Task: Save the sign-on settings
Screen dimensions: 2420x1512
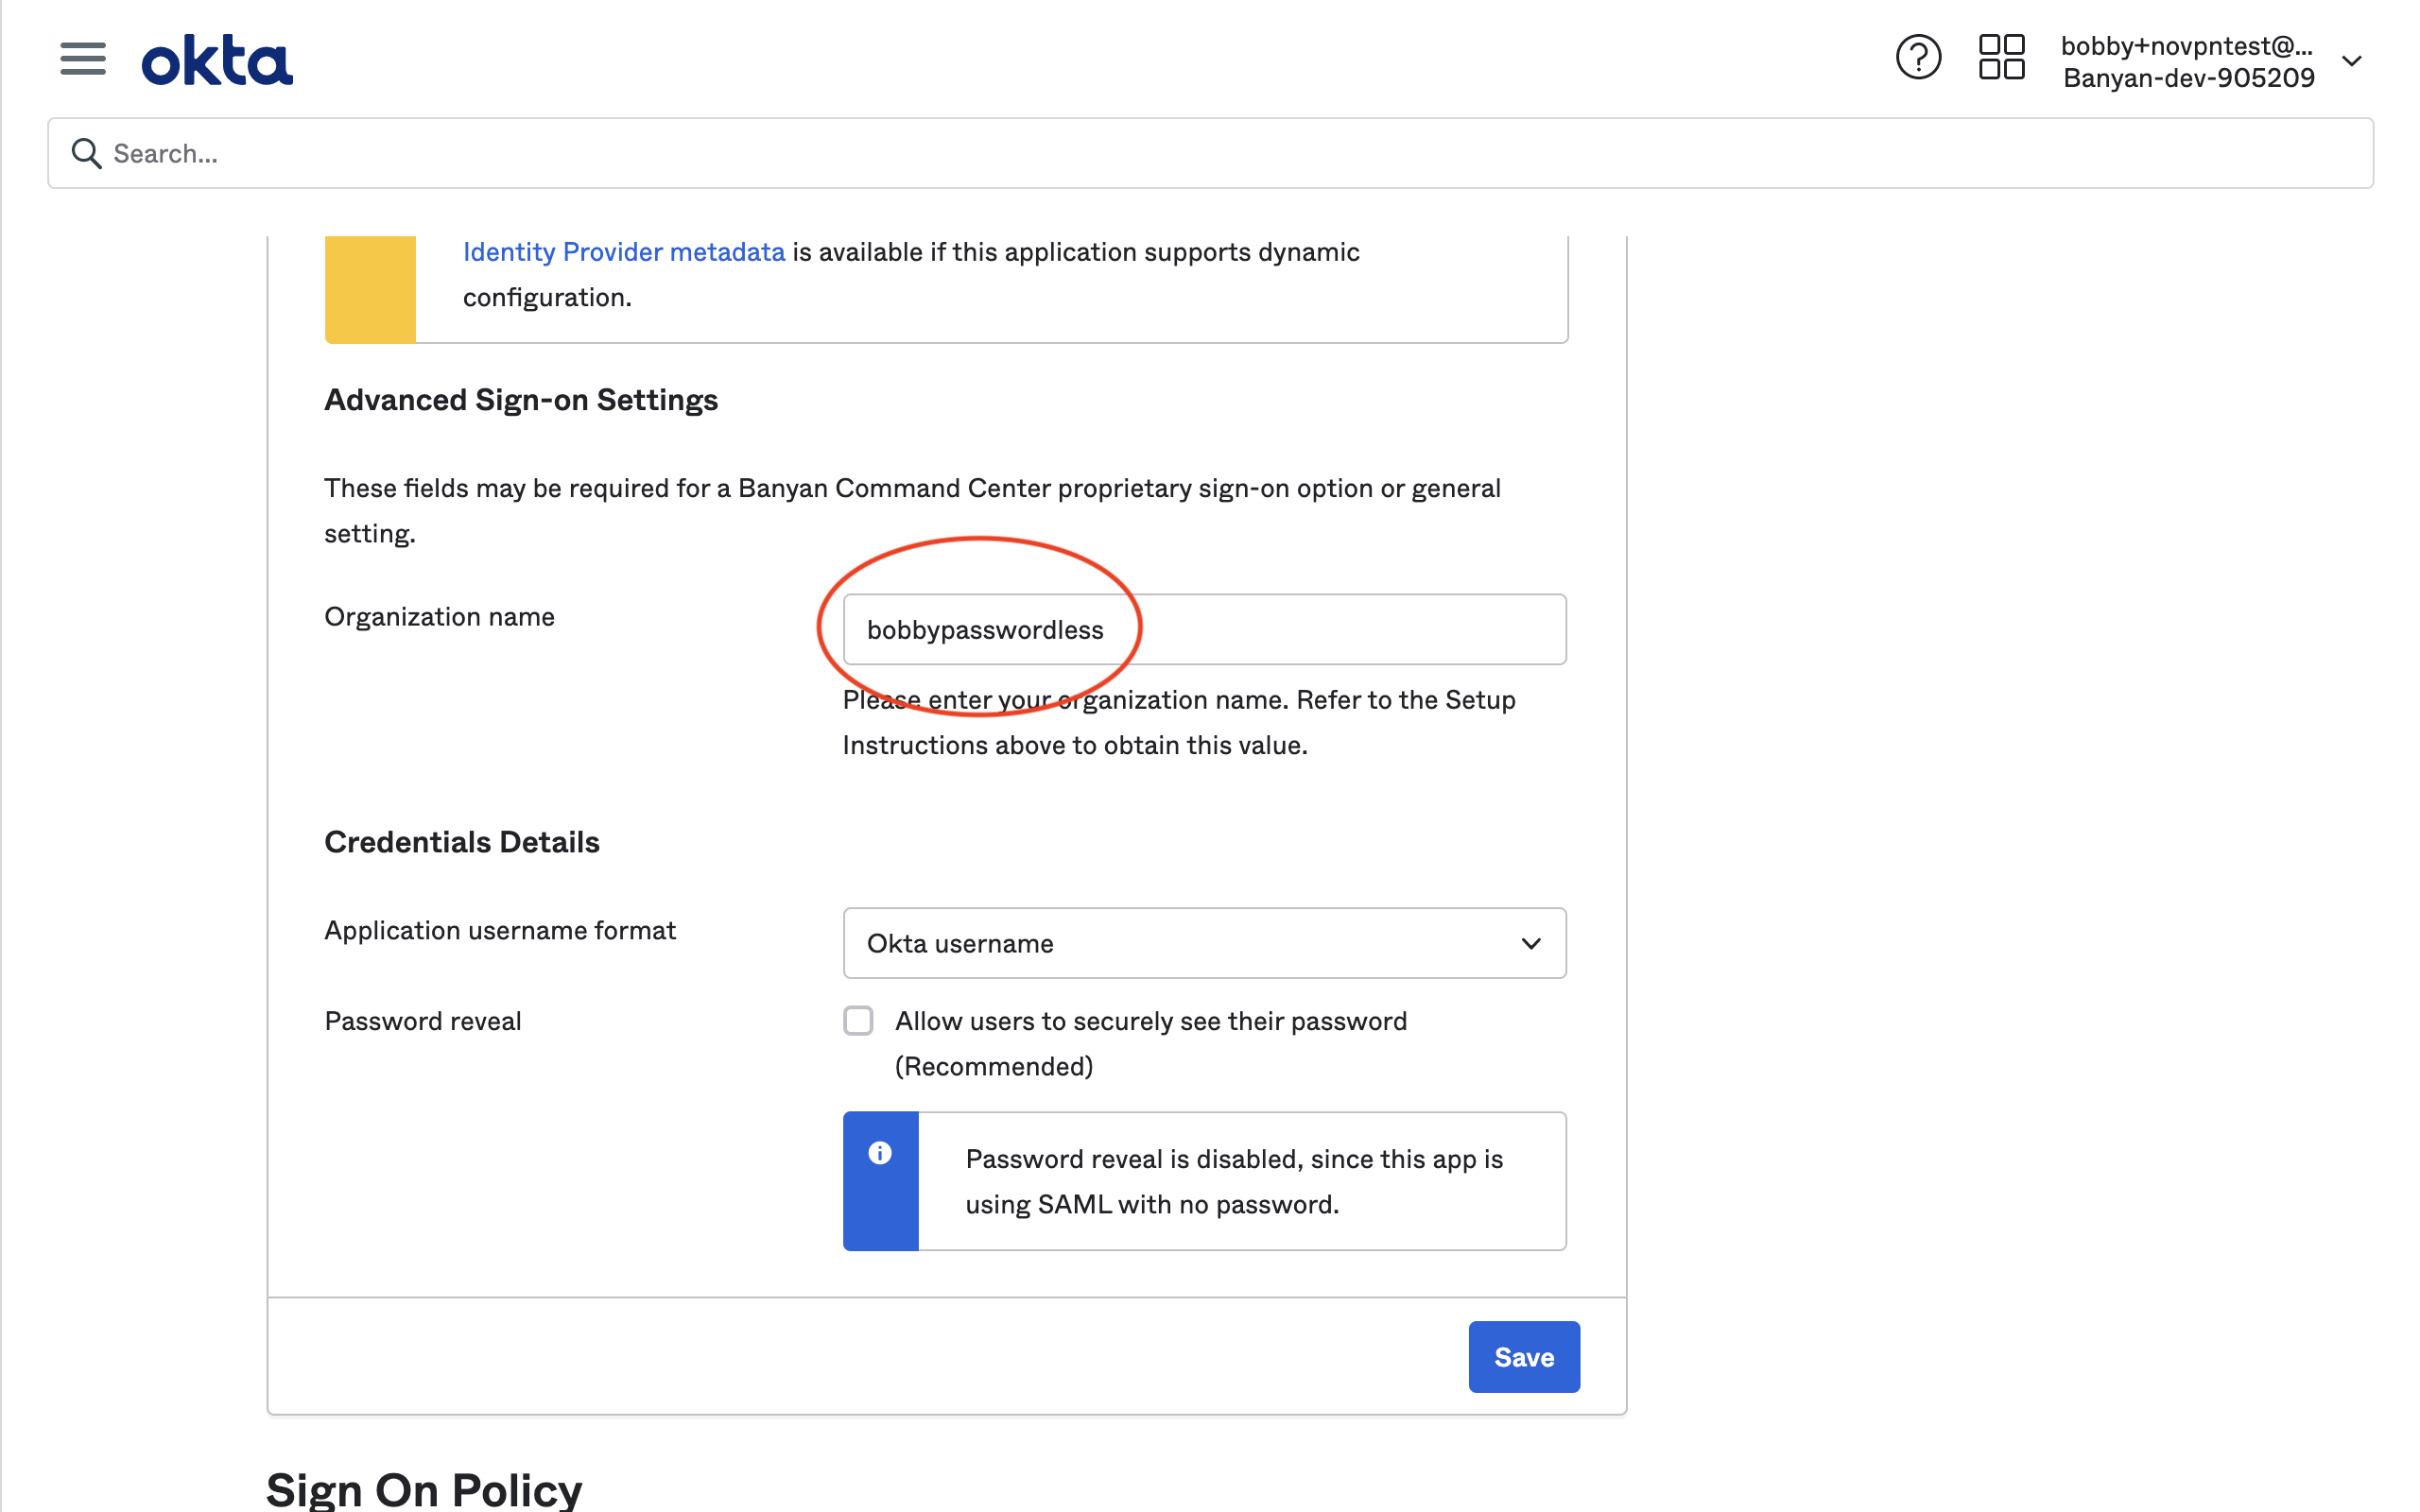Action: 1523,1356
